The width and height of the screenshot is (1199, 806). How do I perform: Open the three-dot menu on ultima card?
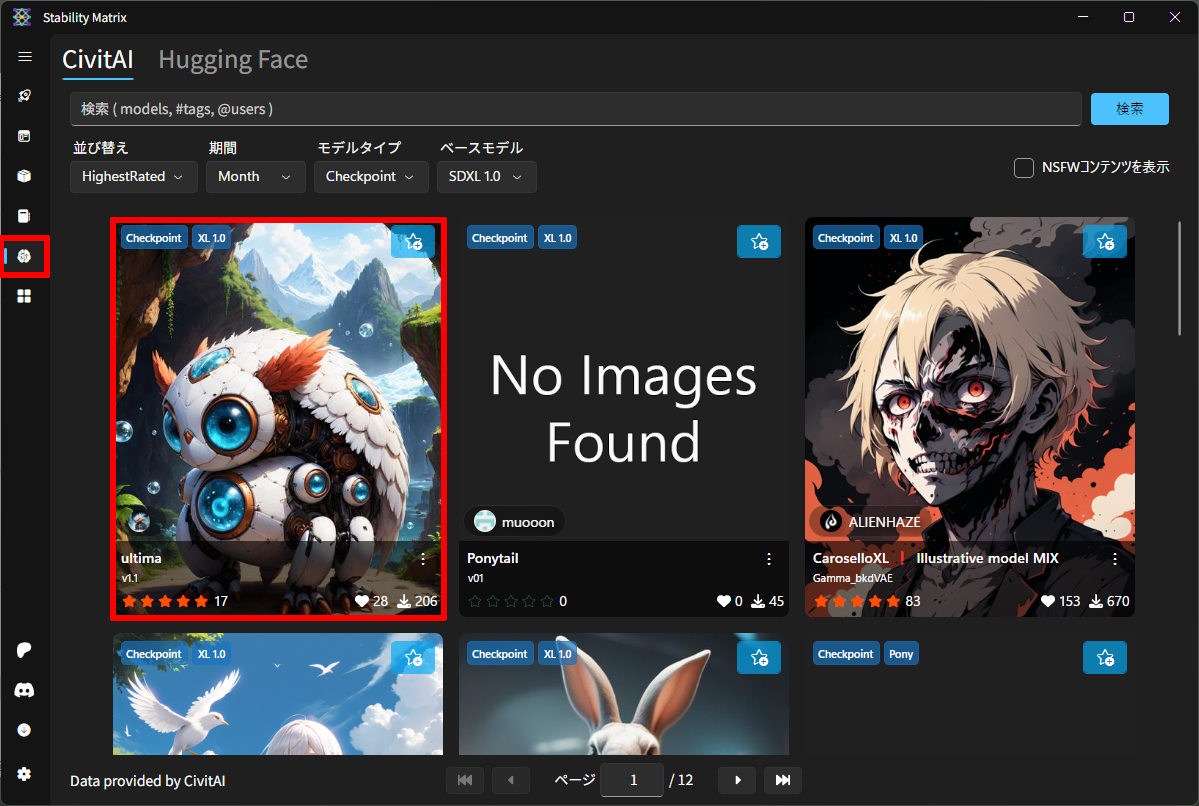point(423,560)
